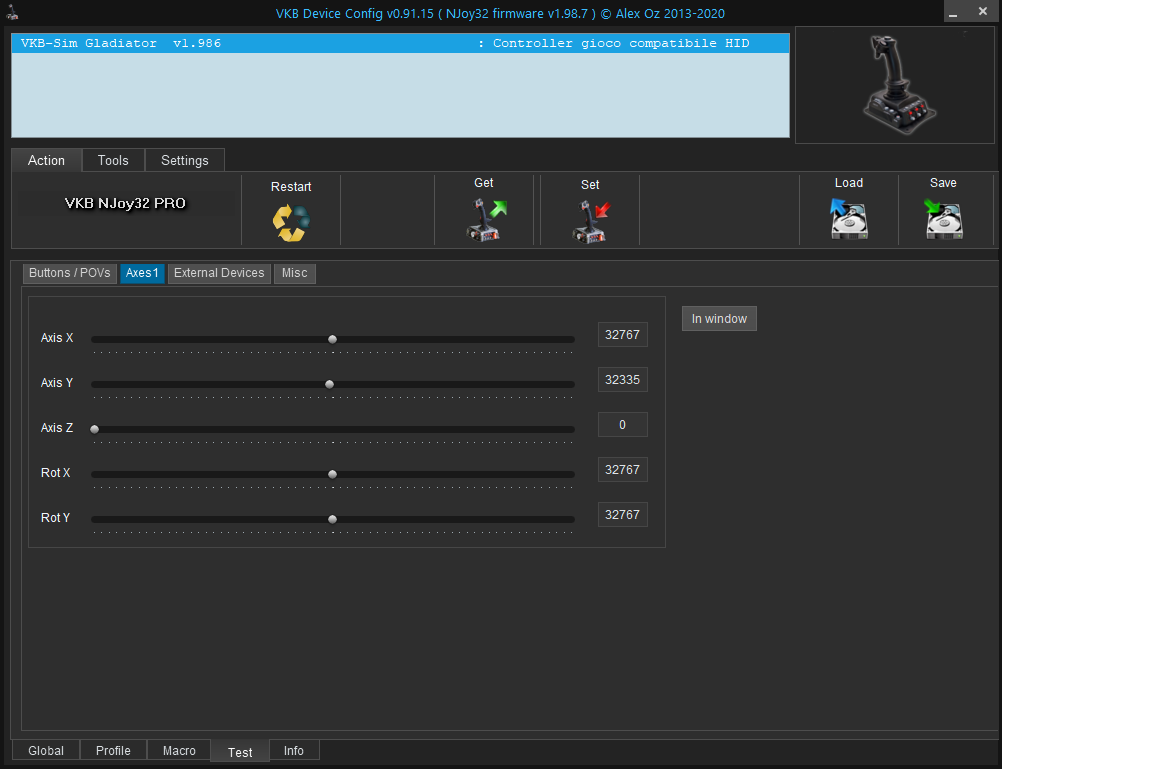1152x769 pixels.
Task: Click the Load disk icon
Action: pyautogui.click(x=849, y=219)
